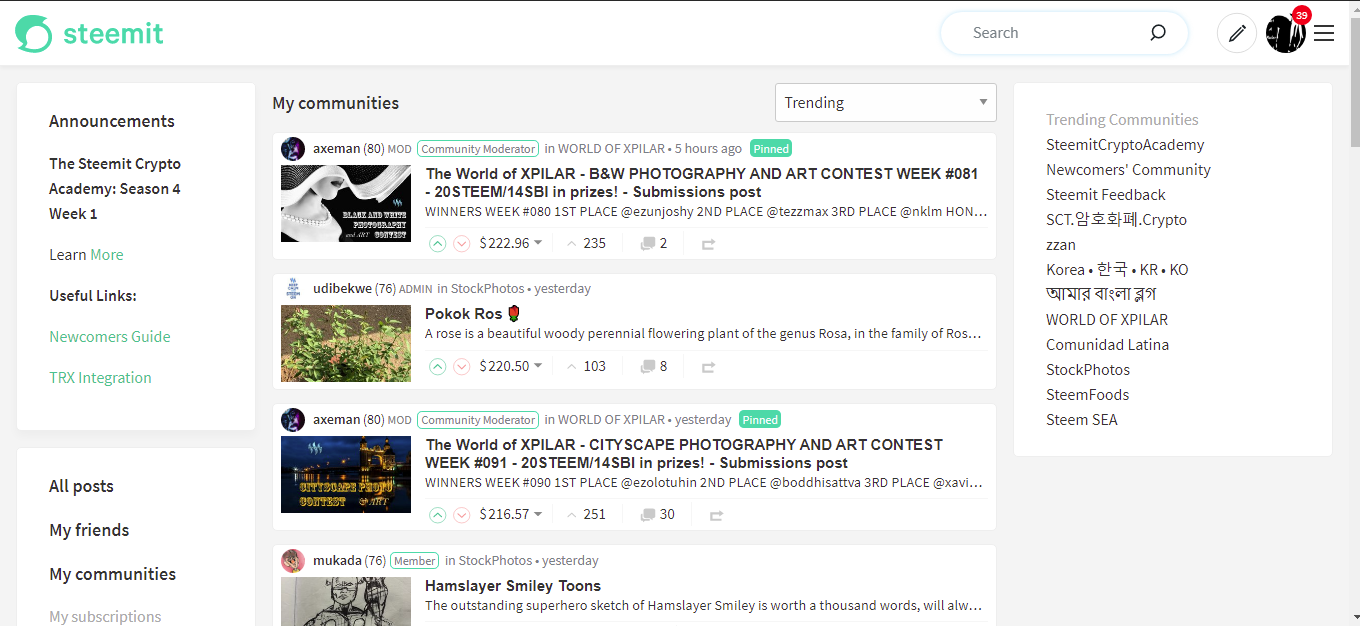The width and height of the screenshot is (1360, 626).
Task: Resteem the Pokok Ros post
Action: click(x=708, y=367)
